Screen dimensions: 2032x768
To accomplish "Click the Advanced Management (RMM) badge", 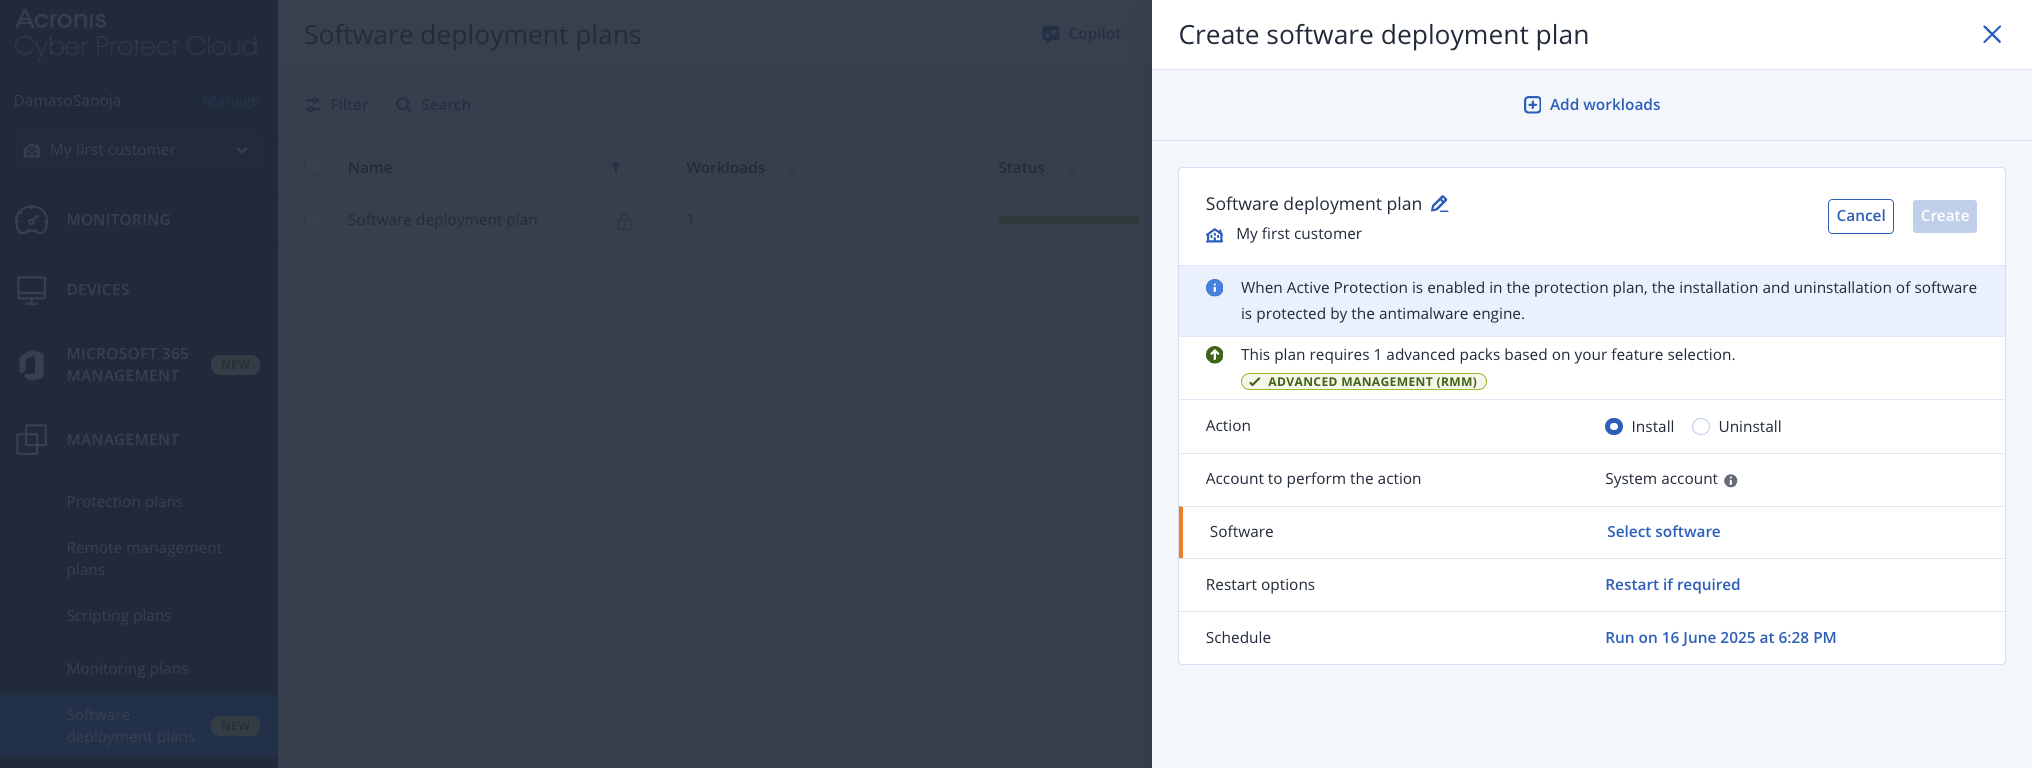I will (x=1363, y=382).
